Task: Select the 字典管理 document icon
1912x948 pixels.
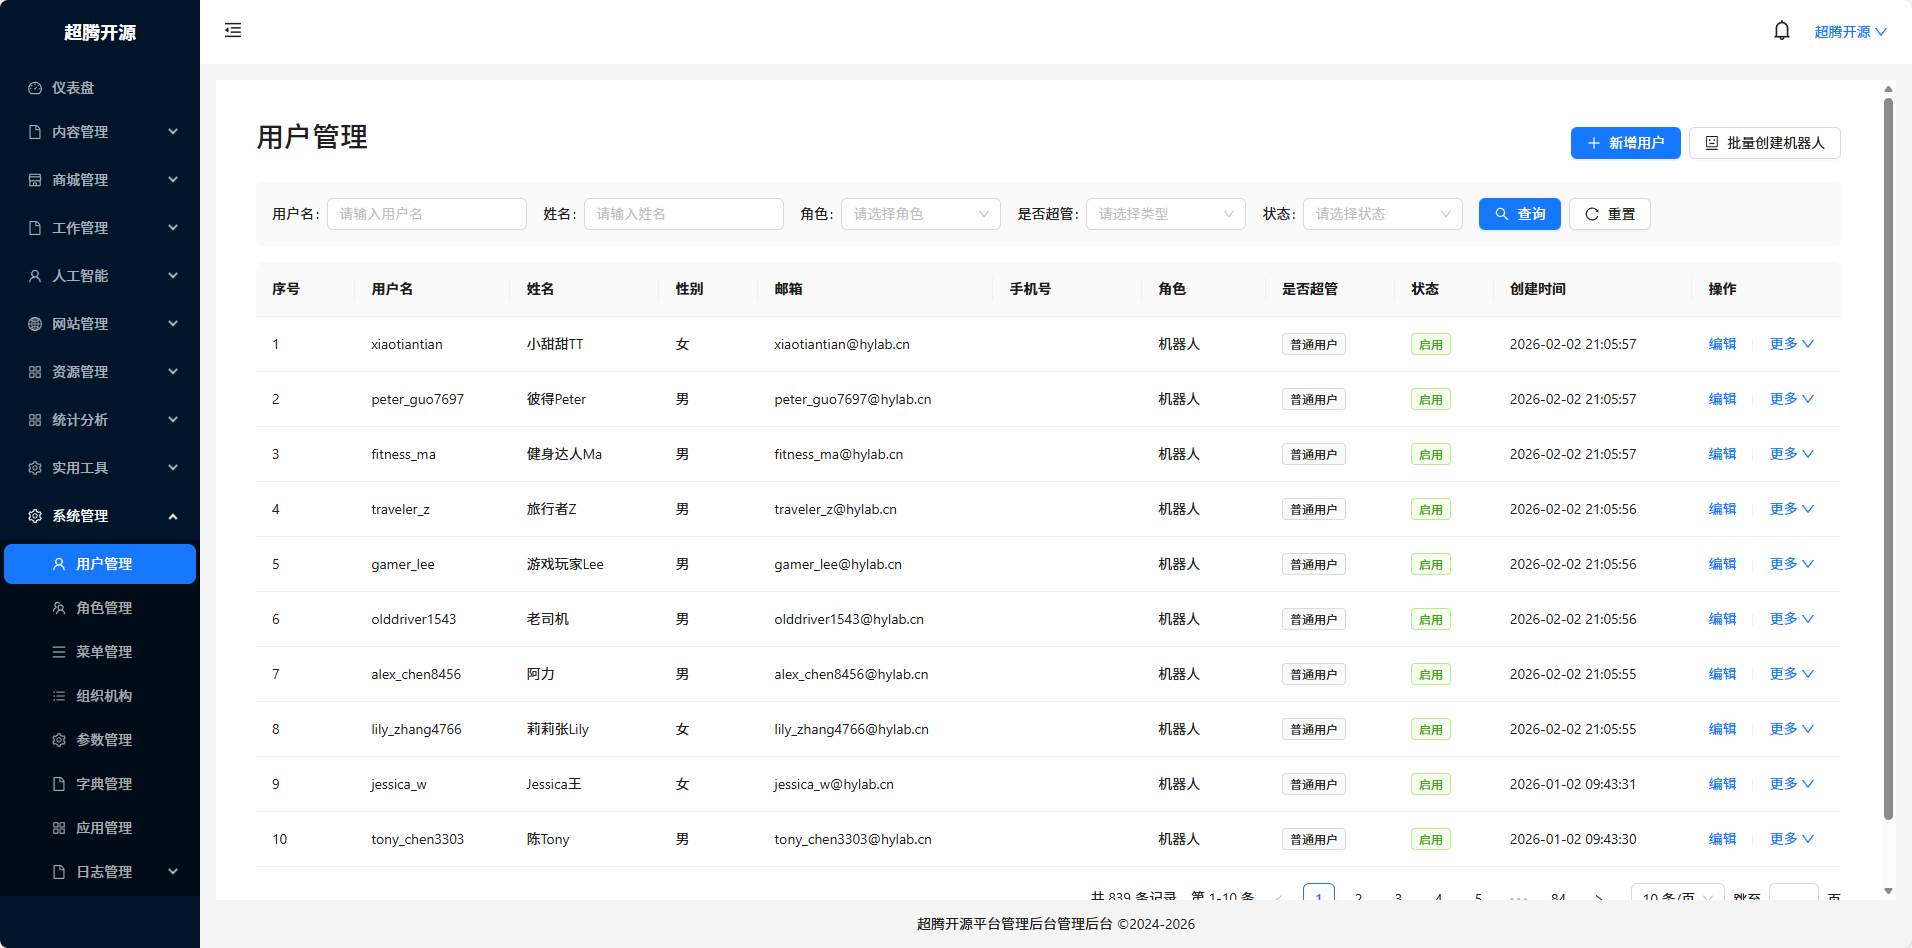Action: (x=58, y=783)
